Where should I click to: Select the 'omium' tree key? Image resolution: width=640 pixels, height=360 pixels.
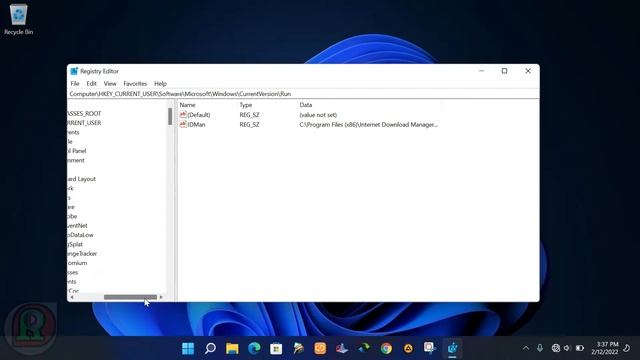(78, 263)
